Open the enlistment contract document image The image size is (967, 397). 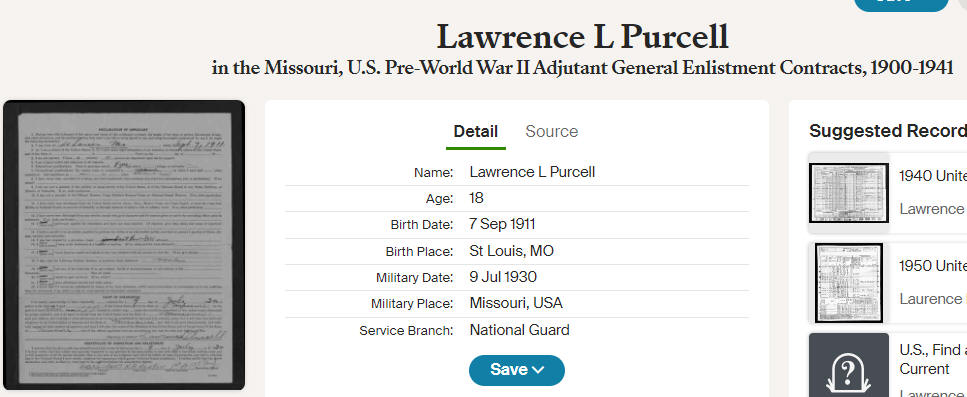[124, 245]
